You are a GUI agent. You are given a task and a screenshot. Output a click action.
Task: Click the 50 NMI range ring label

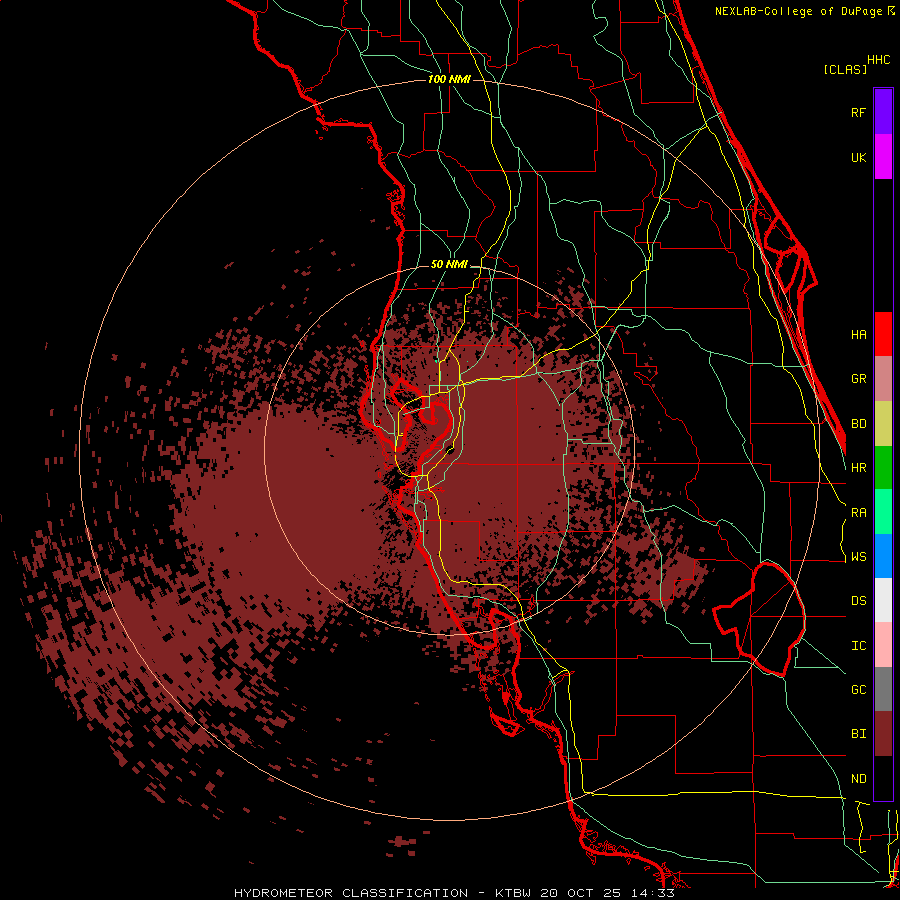coord(449,264)
